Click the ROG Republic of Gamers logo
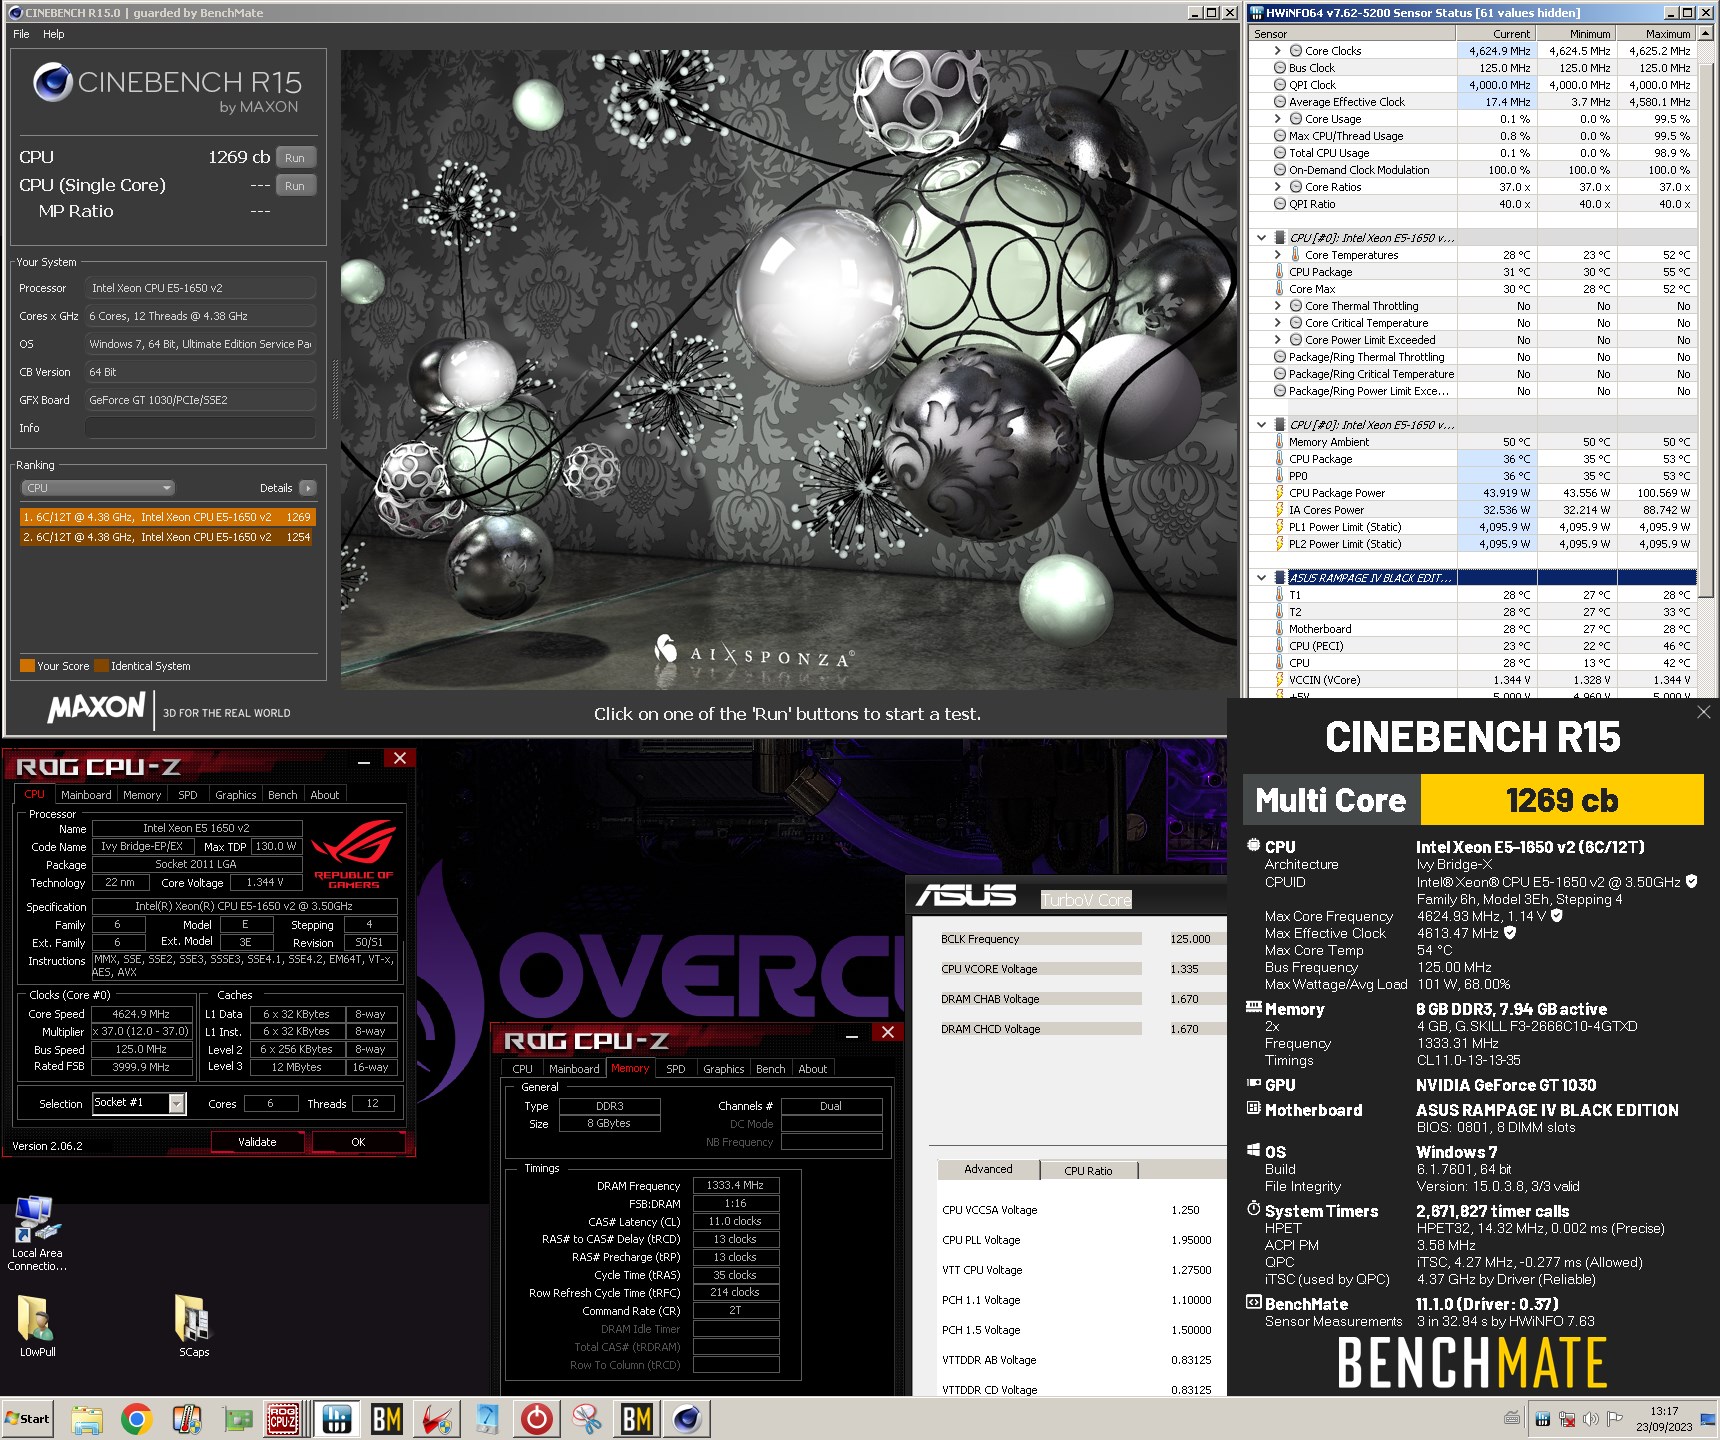1720x1440 pixels. coord(353,855)
